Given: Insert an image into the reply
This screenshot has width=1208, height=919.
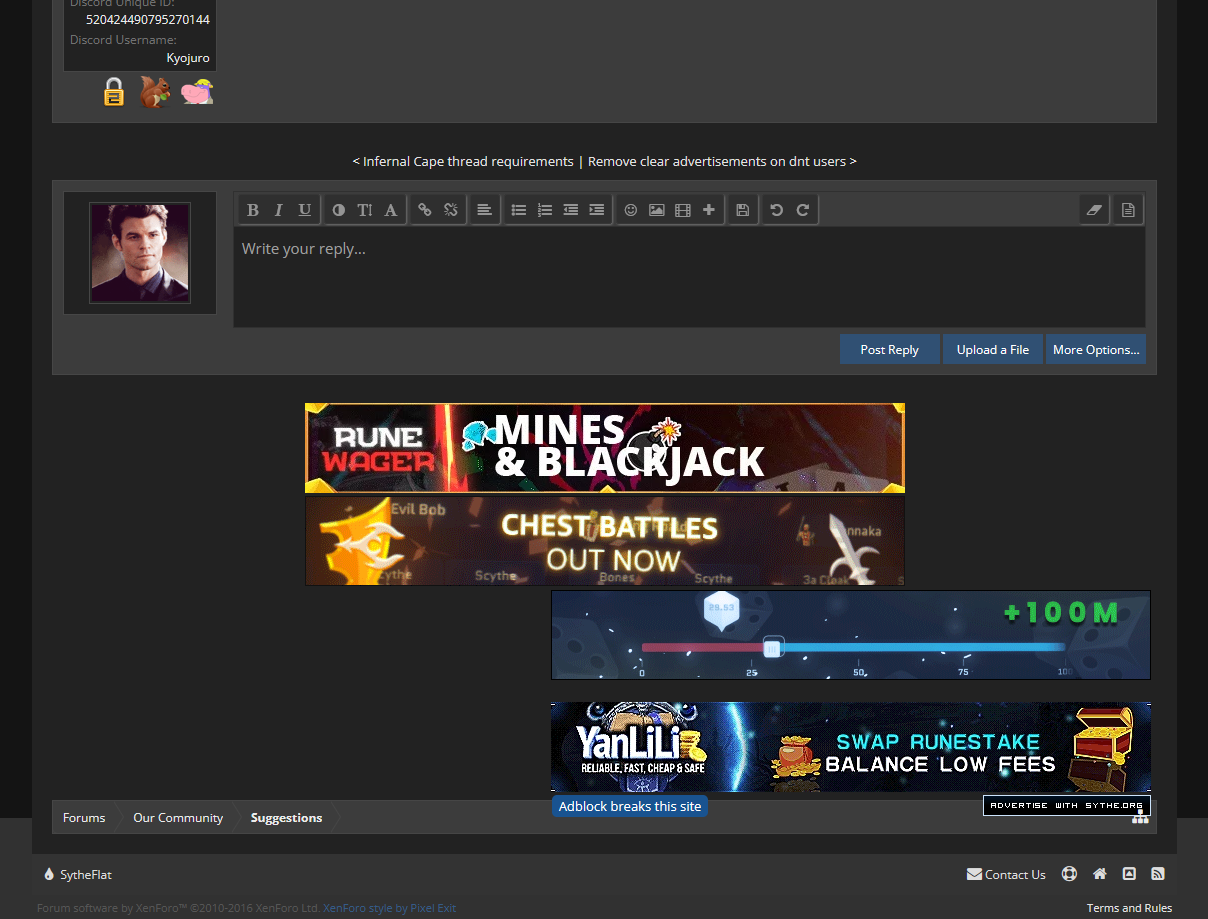Looking at the screenshot, I should click(657, 210).
